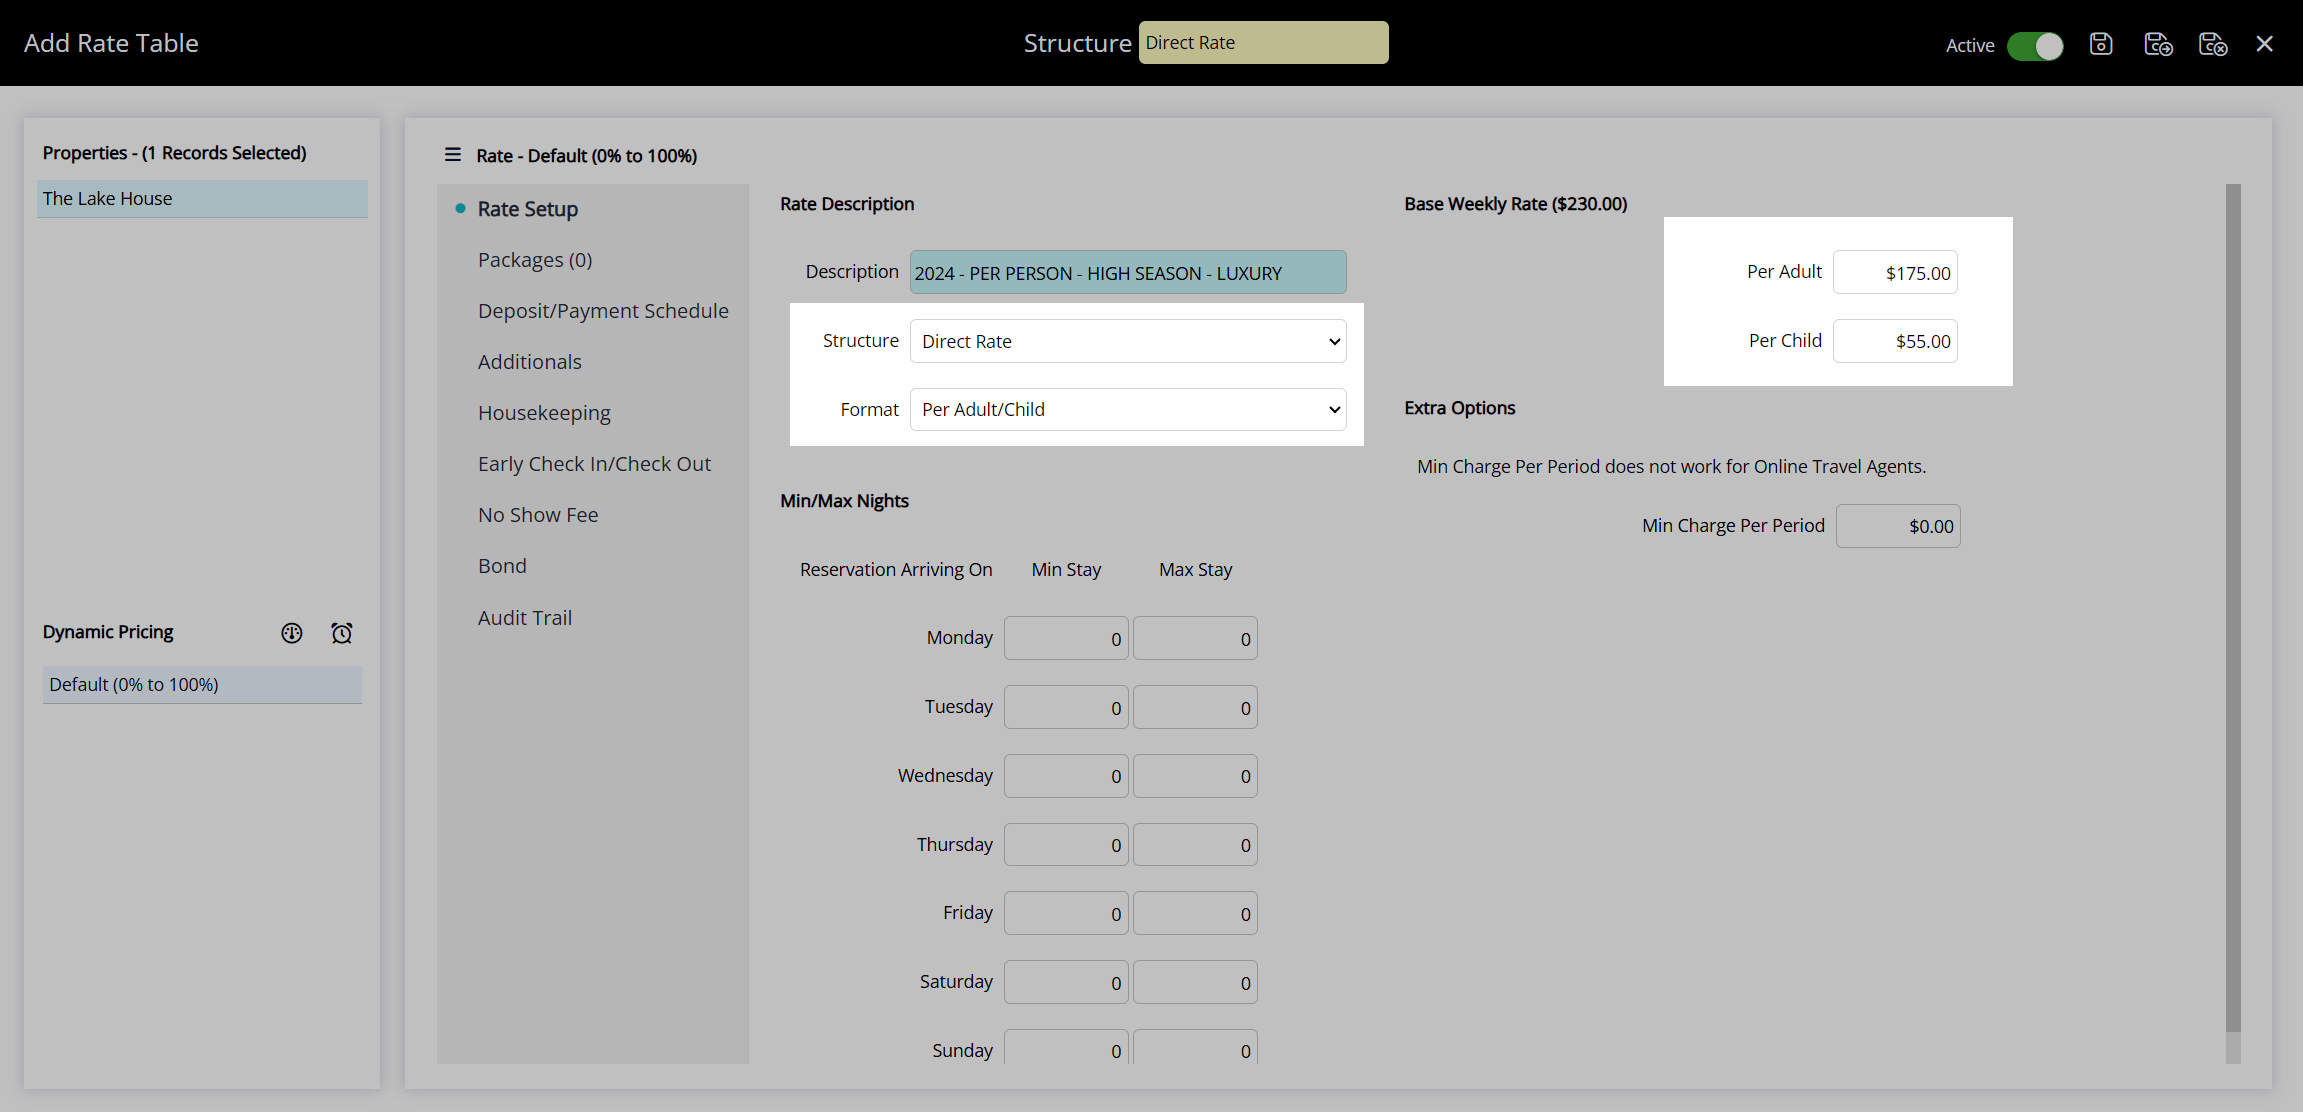This screenshot has width=2303, height=1112.
Task: Click the Rate Description heading
Action: pyautogui.click(x=847, y=204)
